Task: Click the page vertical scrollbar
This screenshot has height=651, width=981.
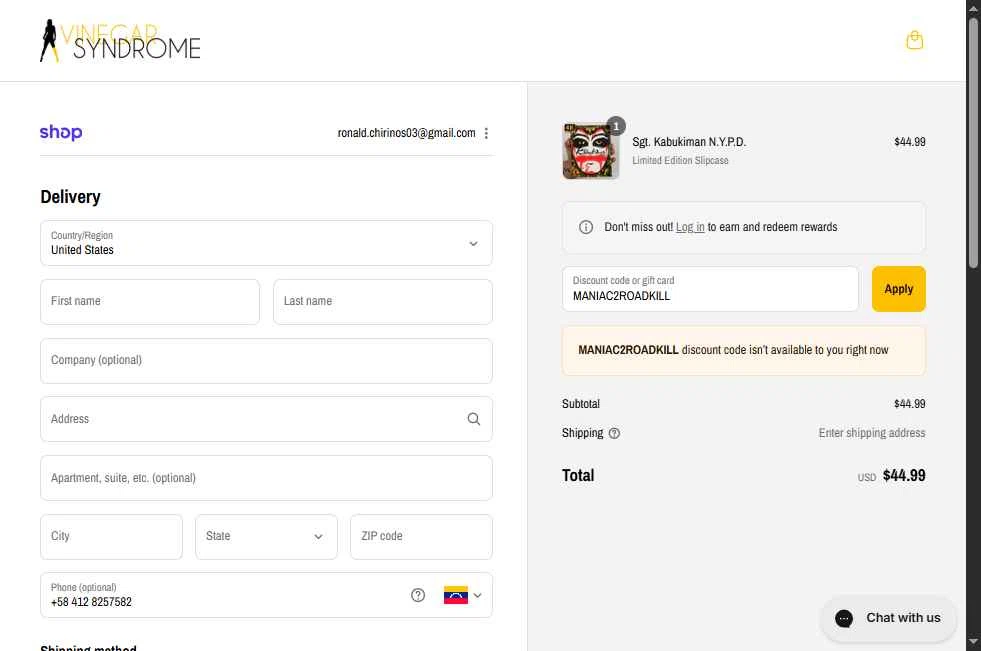Action: pyautogui.click(x=973, y=144)
